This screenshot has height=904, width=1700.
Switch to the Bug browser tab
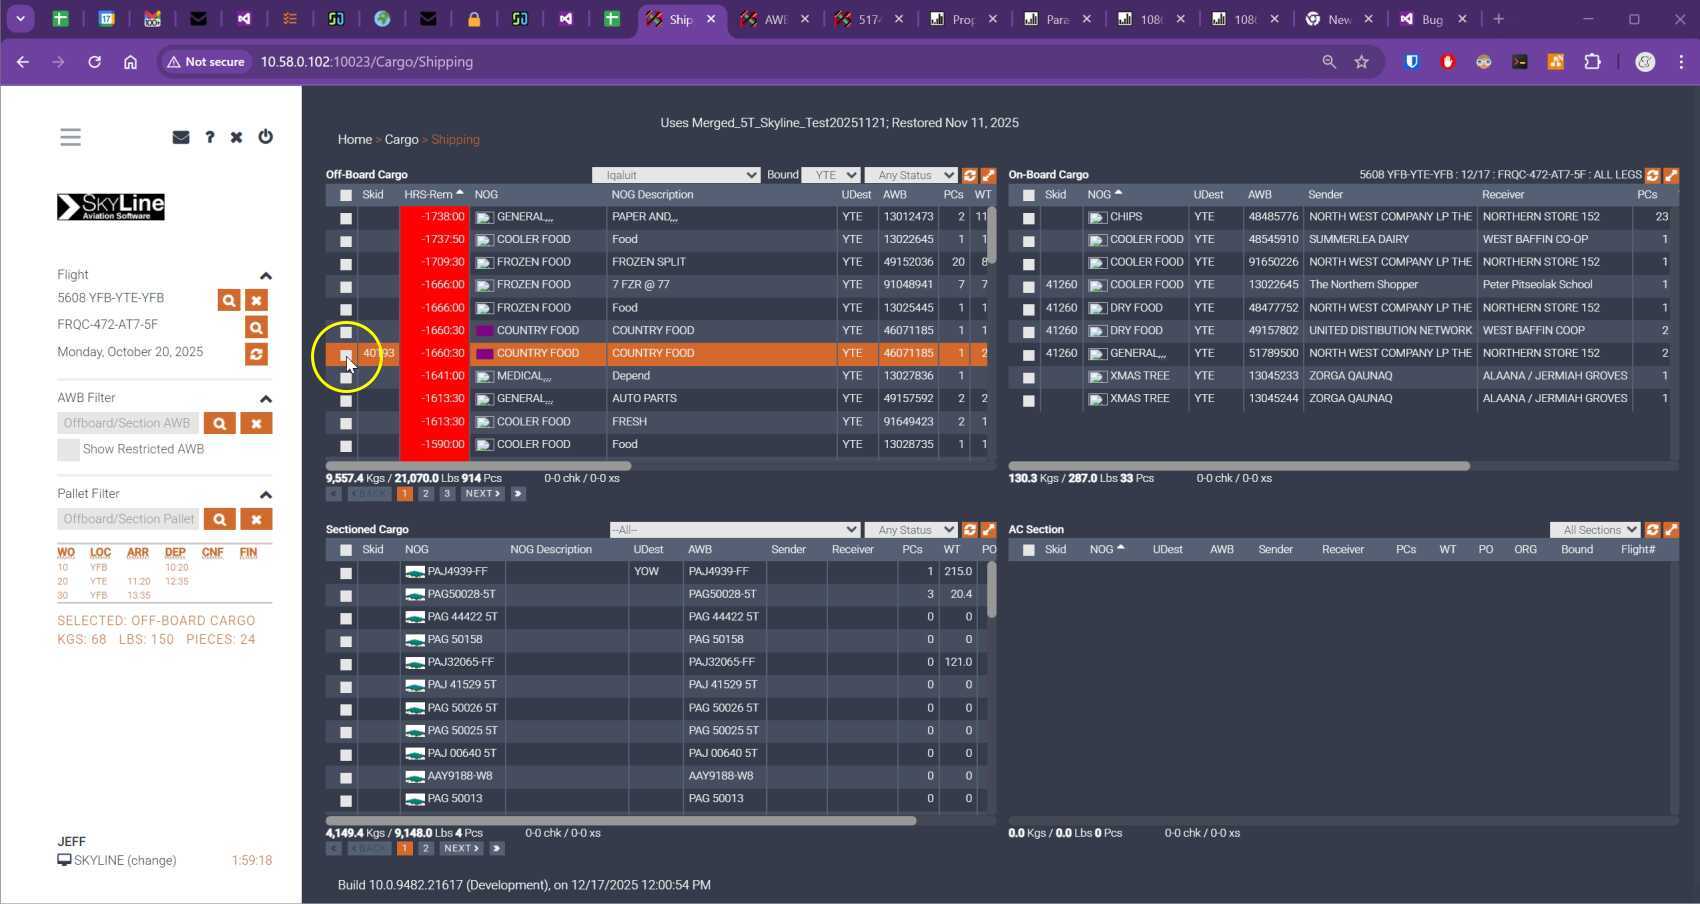tap(1432, 19)
